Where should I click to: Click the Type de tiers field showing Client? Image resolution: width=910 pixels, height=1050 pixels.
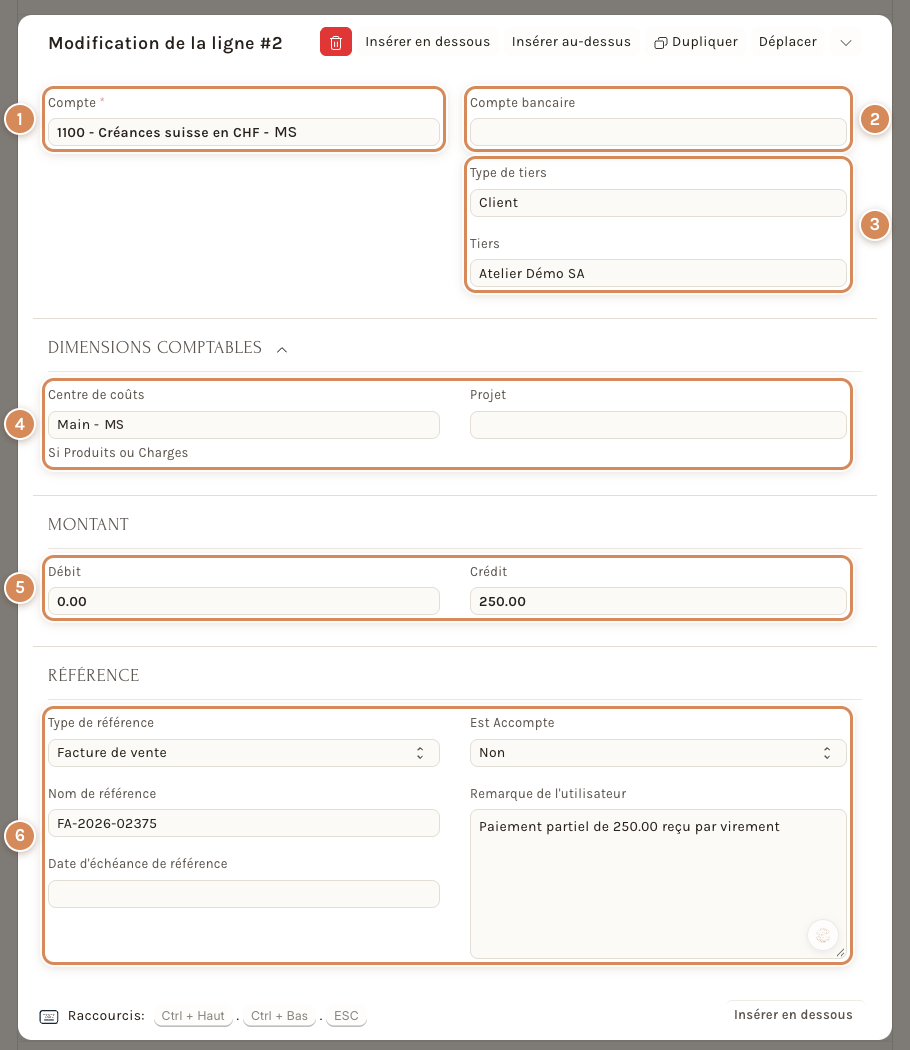click(658, 202)
